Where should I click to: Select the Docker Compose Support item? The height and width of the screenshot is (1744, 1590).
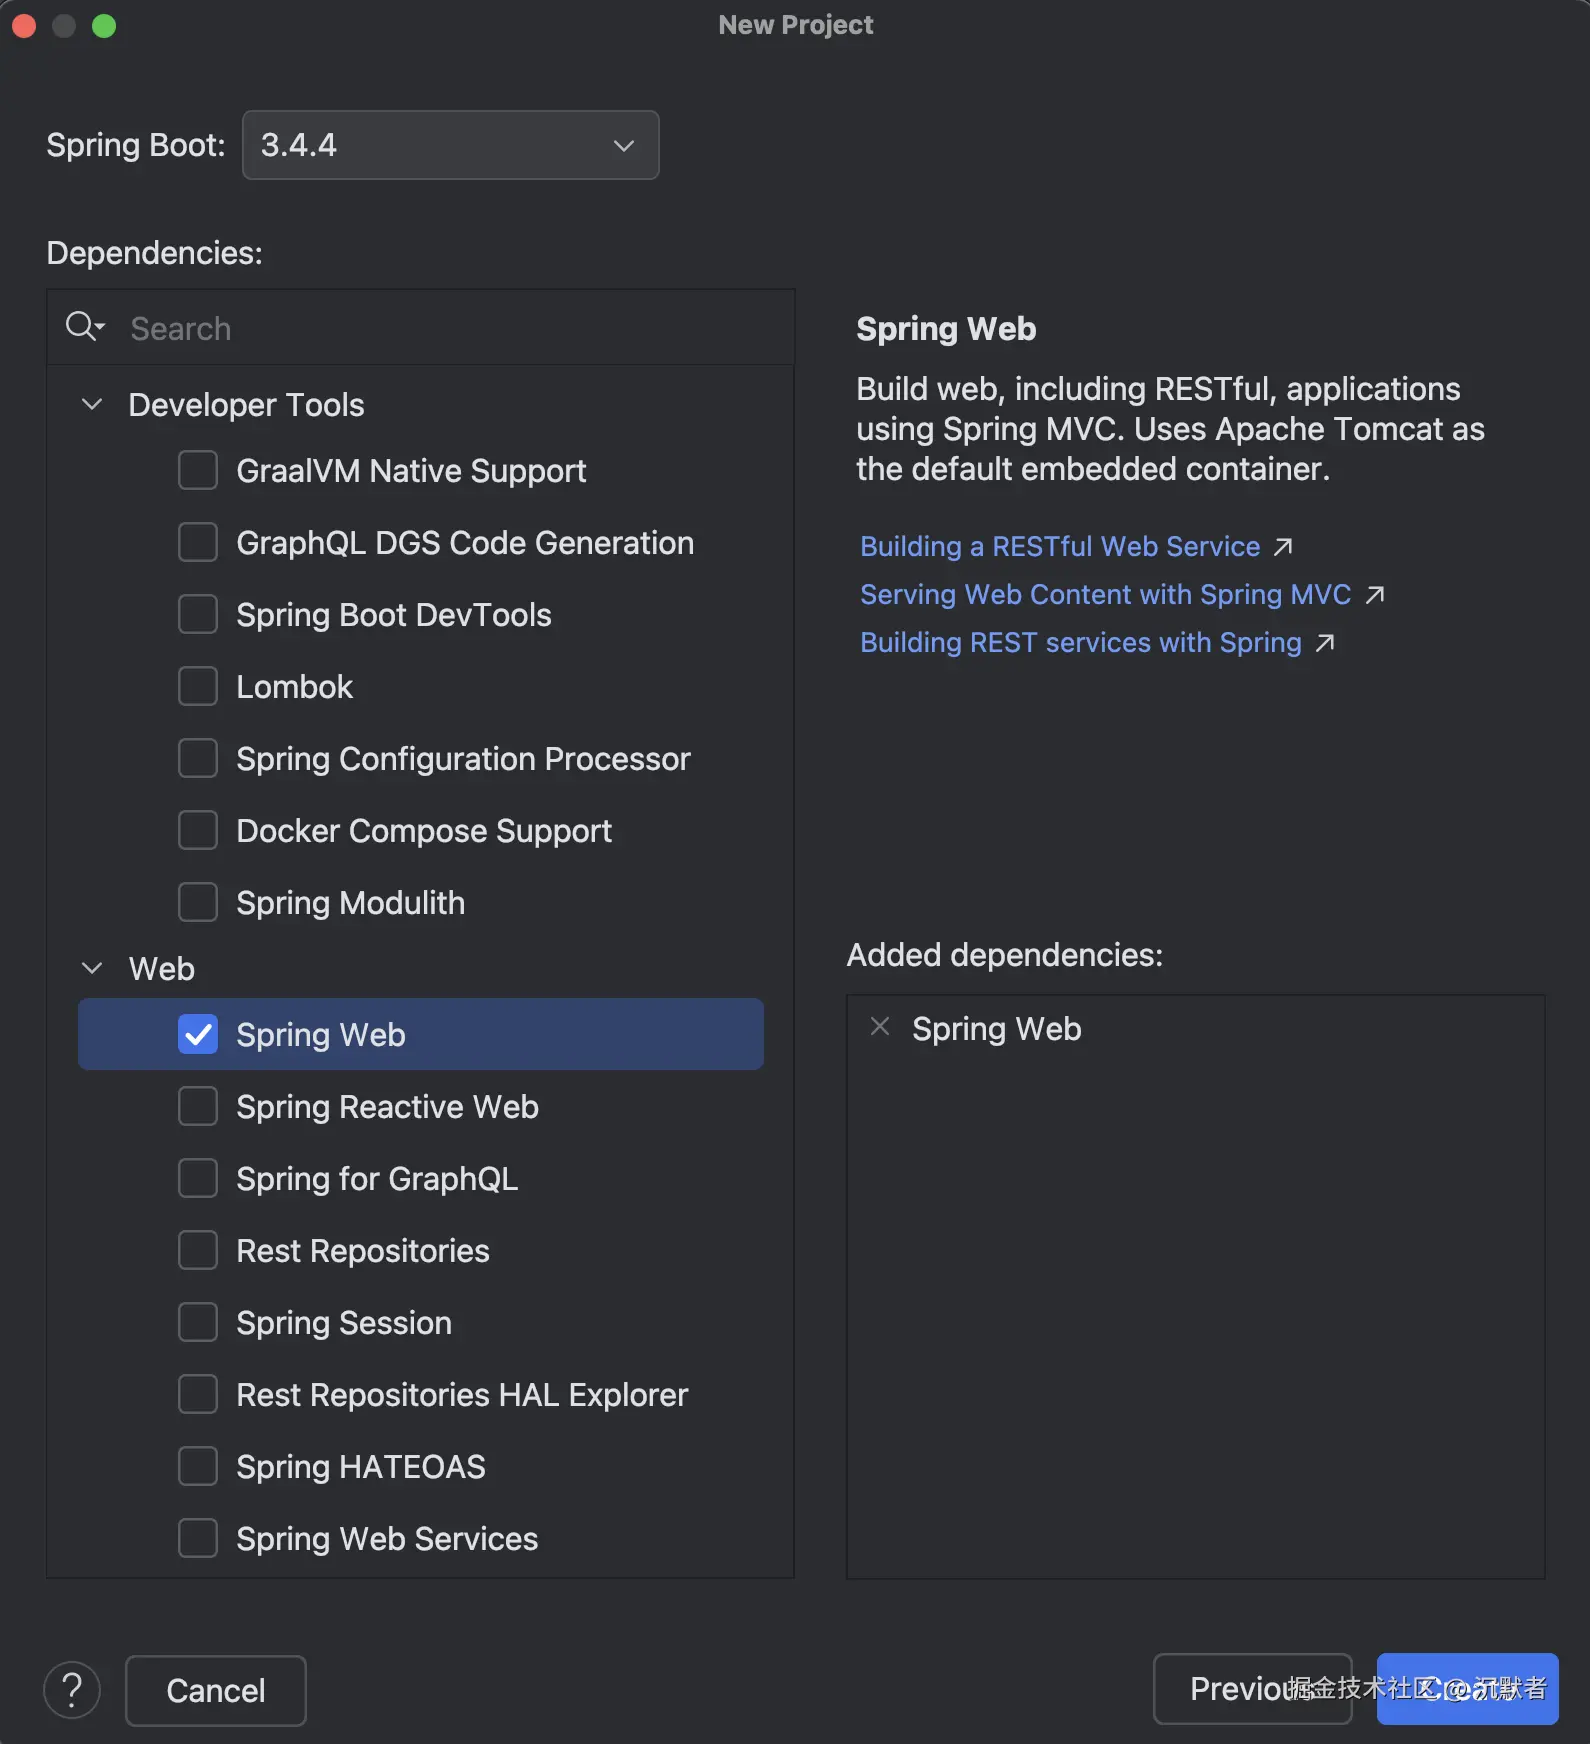coord(423,831)
